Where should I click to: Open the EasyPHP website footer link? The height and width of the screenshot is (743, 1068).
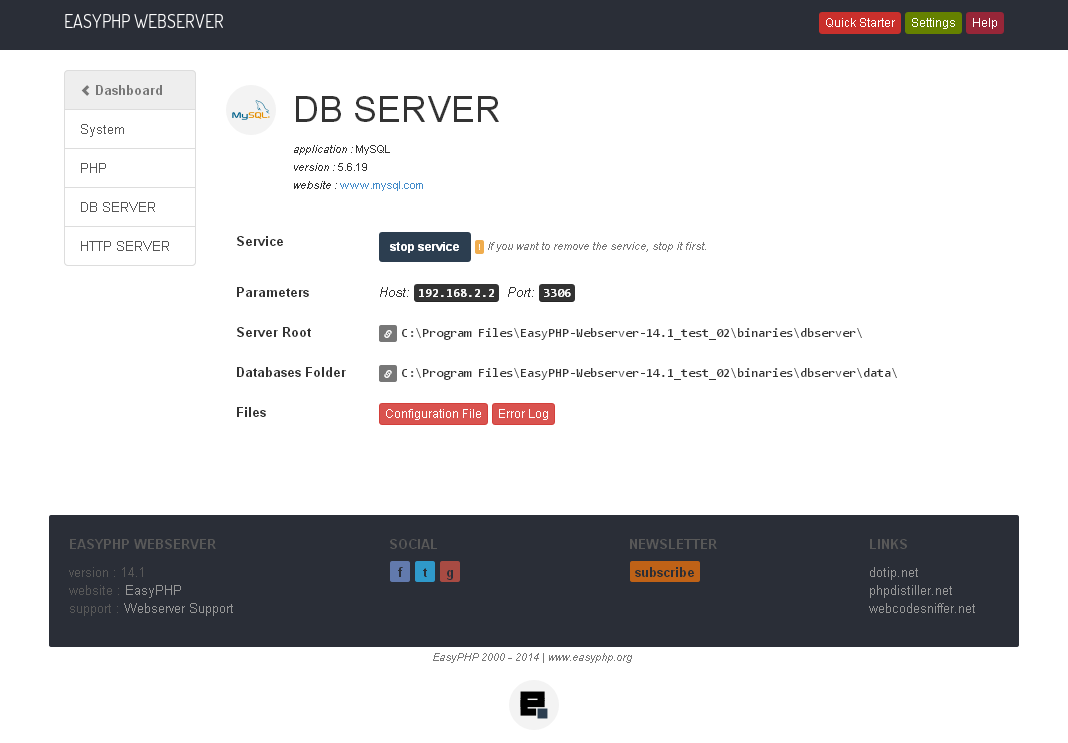click(x=153, y=590)
